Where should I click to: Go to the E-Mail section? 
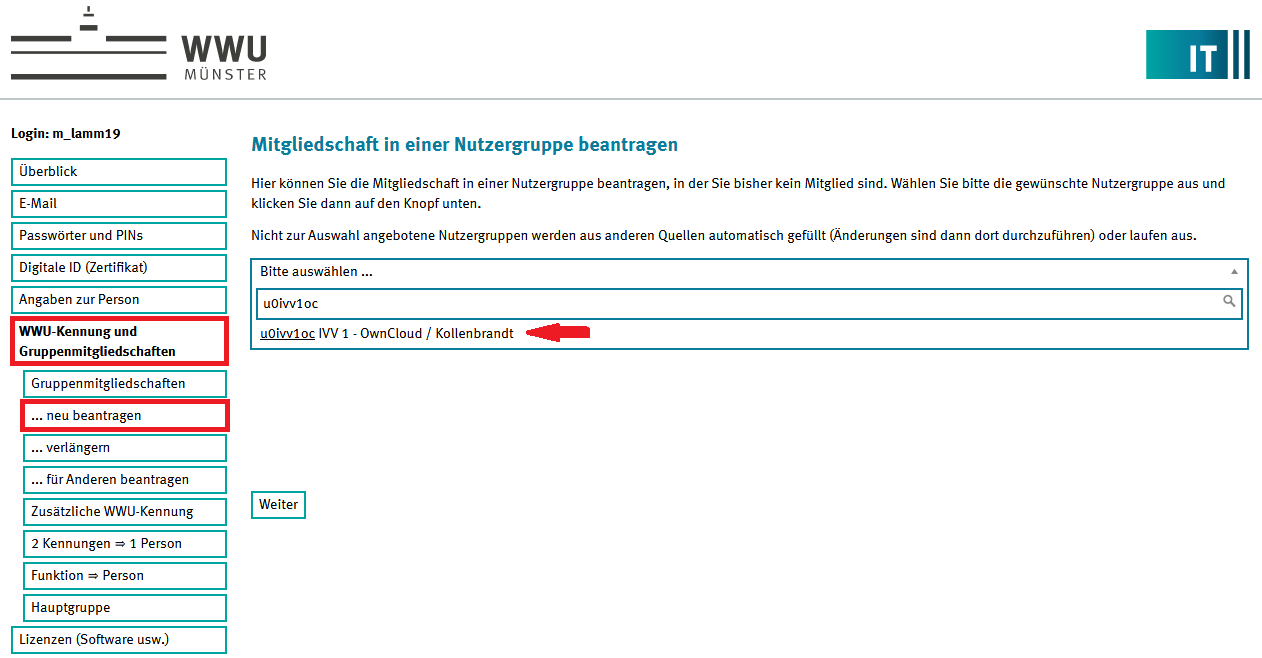click(x=119, y=204)
